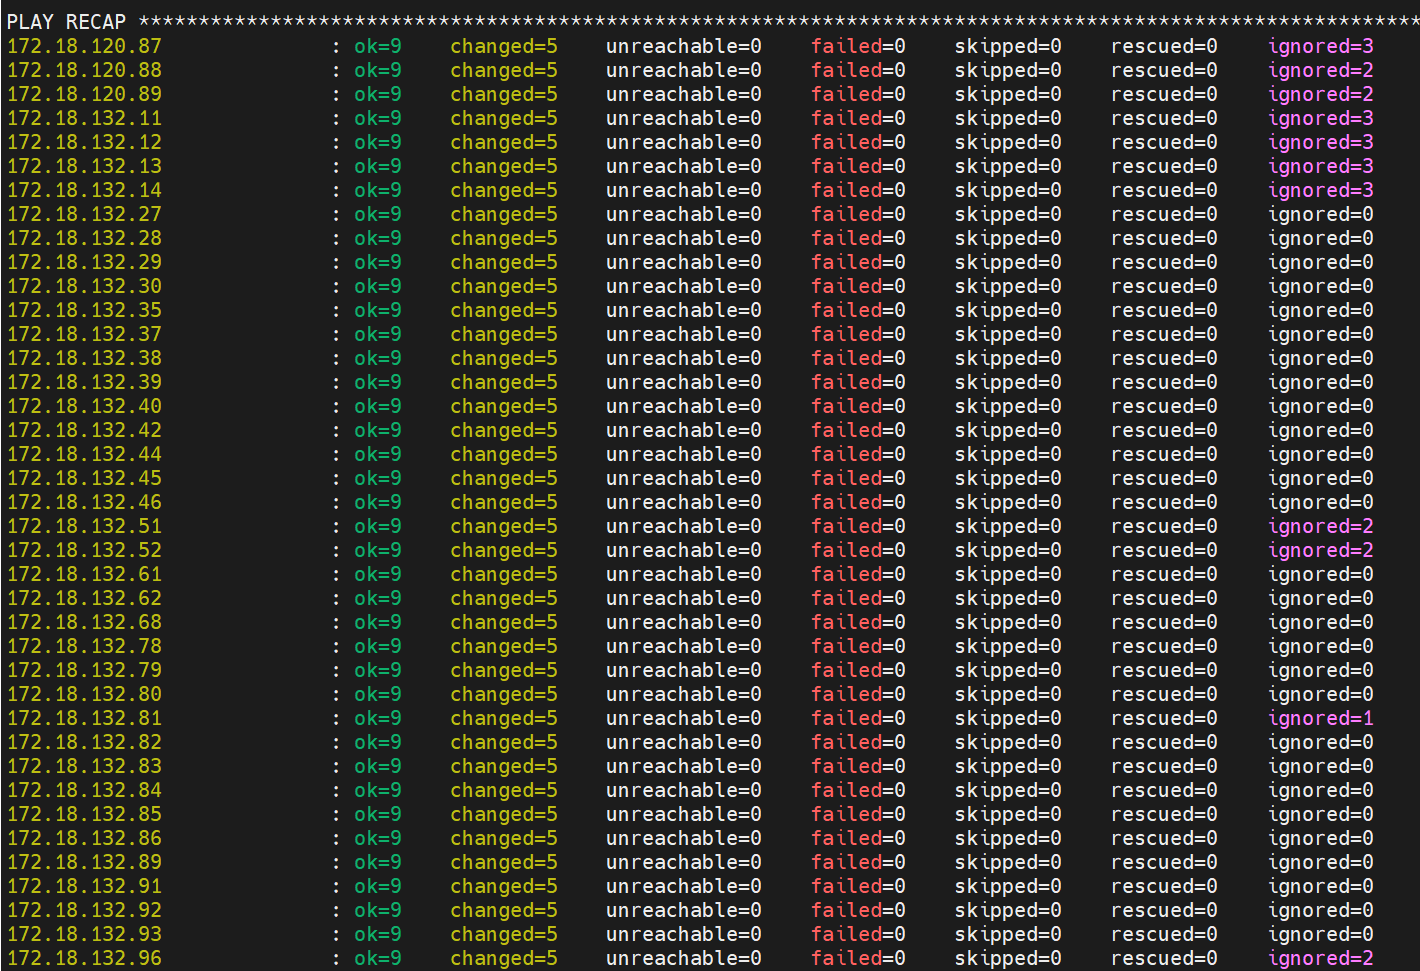Screen dimensions: 1420x971
Task: Select host address 172.18.132.40
Action: 84,406
